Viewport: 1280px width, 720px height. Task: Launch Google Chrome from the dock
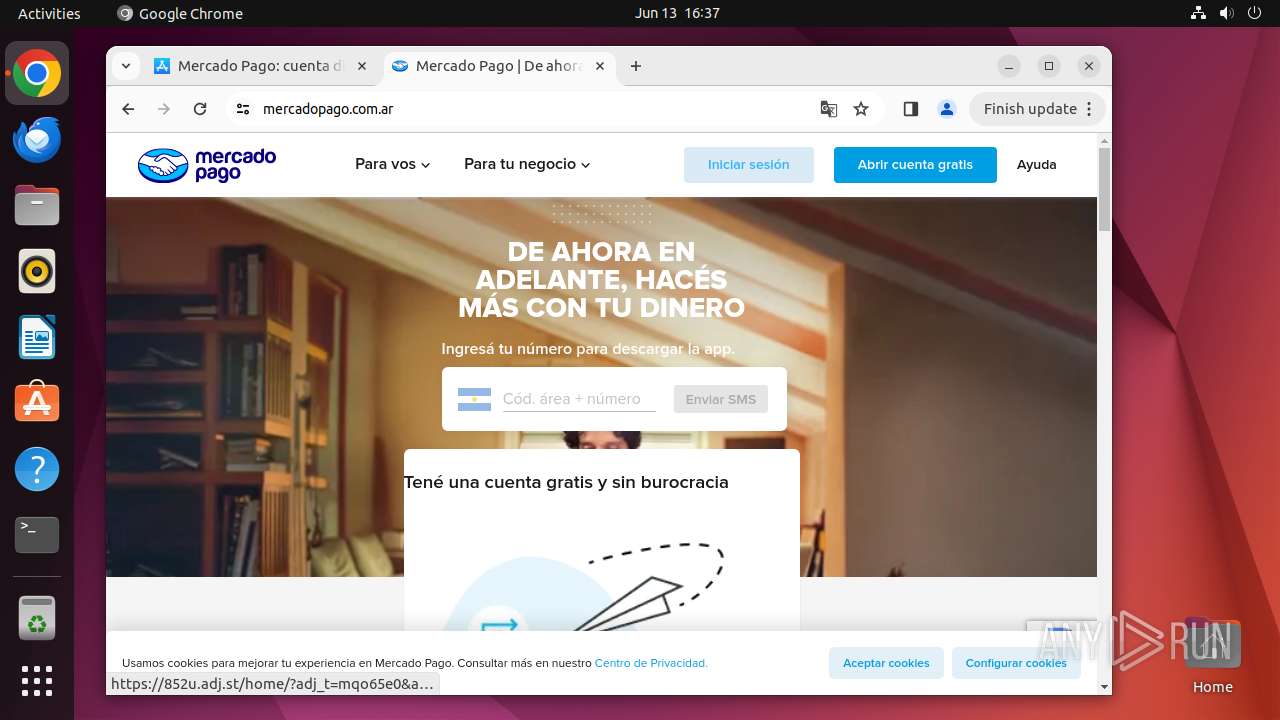tap(37, 74)
